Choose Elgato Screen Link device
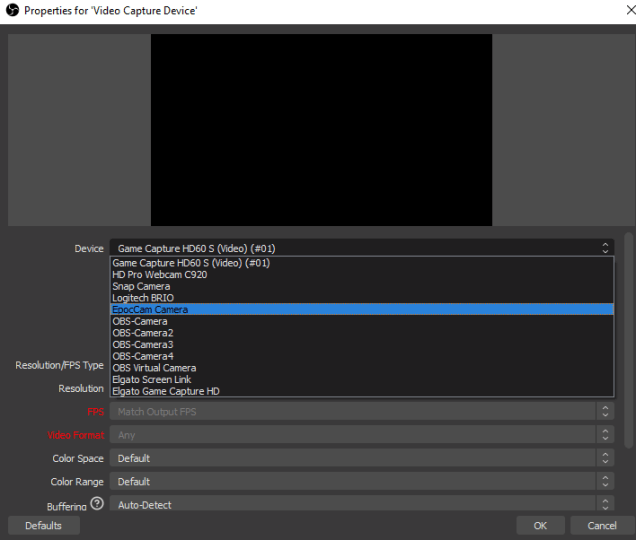636x540 pixels. pos(361,380)
